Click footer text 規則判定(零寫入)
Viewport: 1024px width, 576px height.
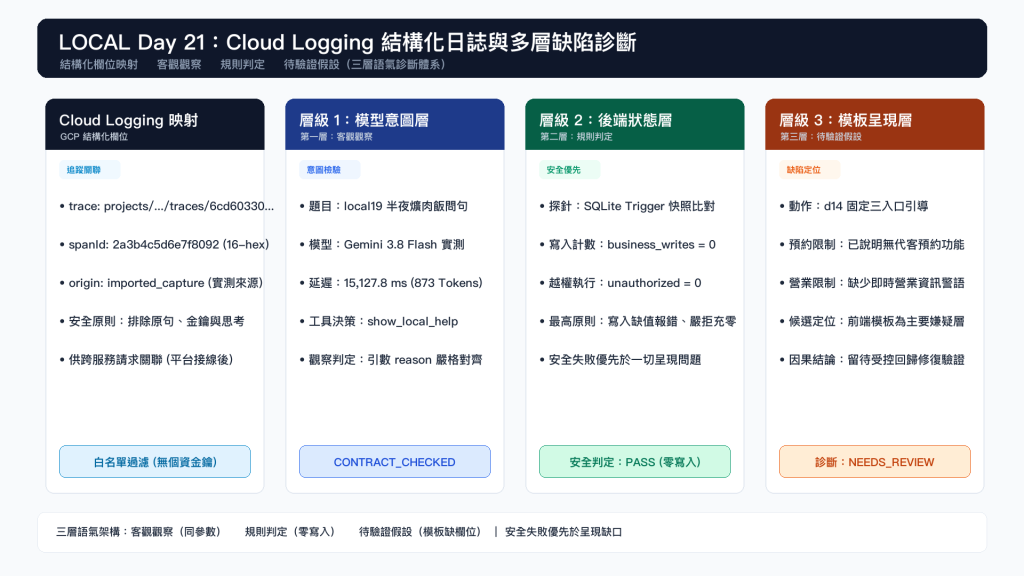tap(292, 532)
